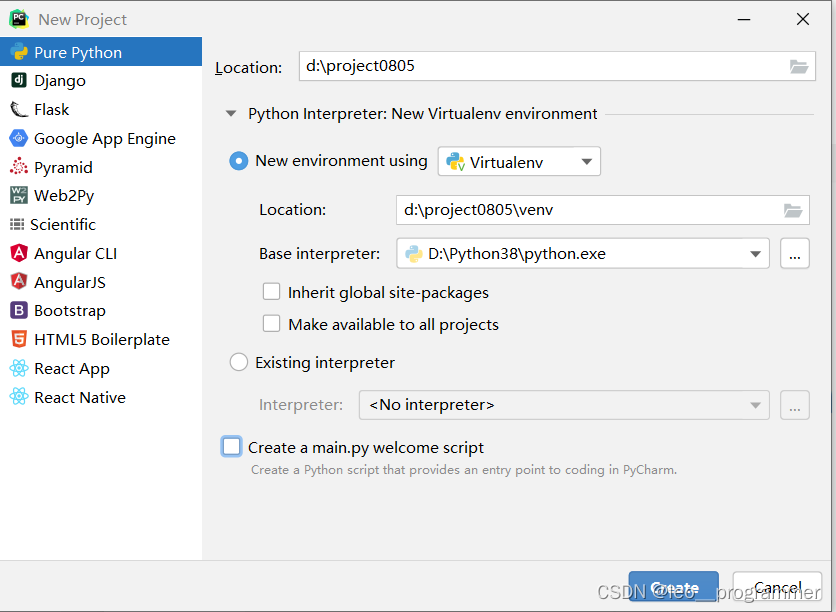Select the Scientific label in project list

pyautogui.click(x=63, y=224)
